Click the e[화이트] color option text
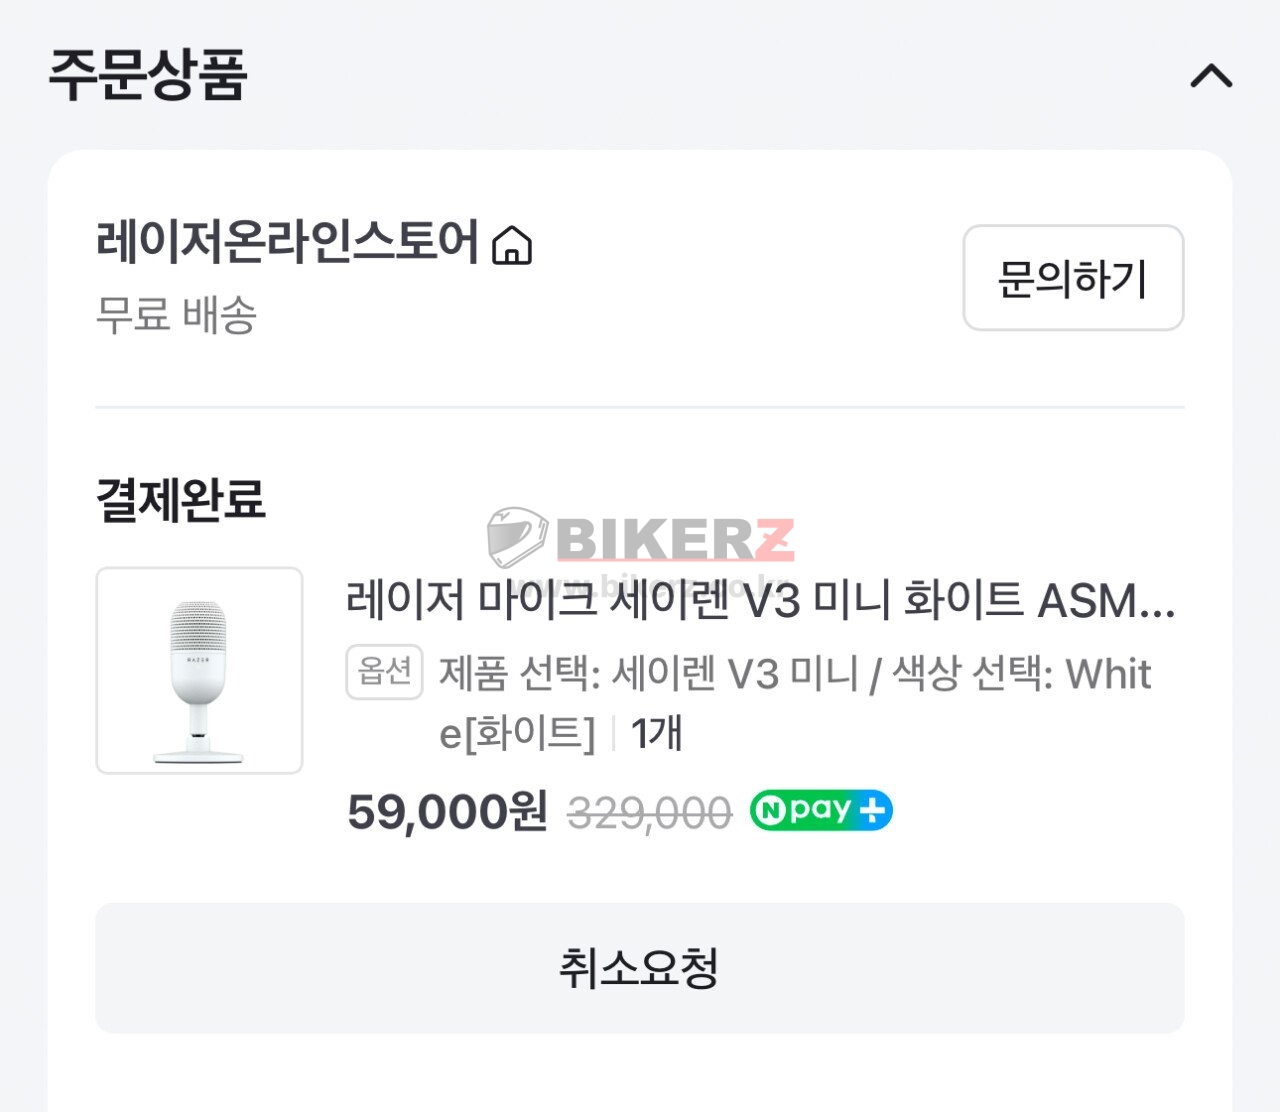Viewport: 1280px width, 1112px height. coord(517,734)
